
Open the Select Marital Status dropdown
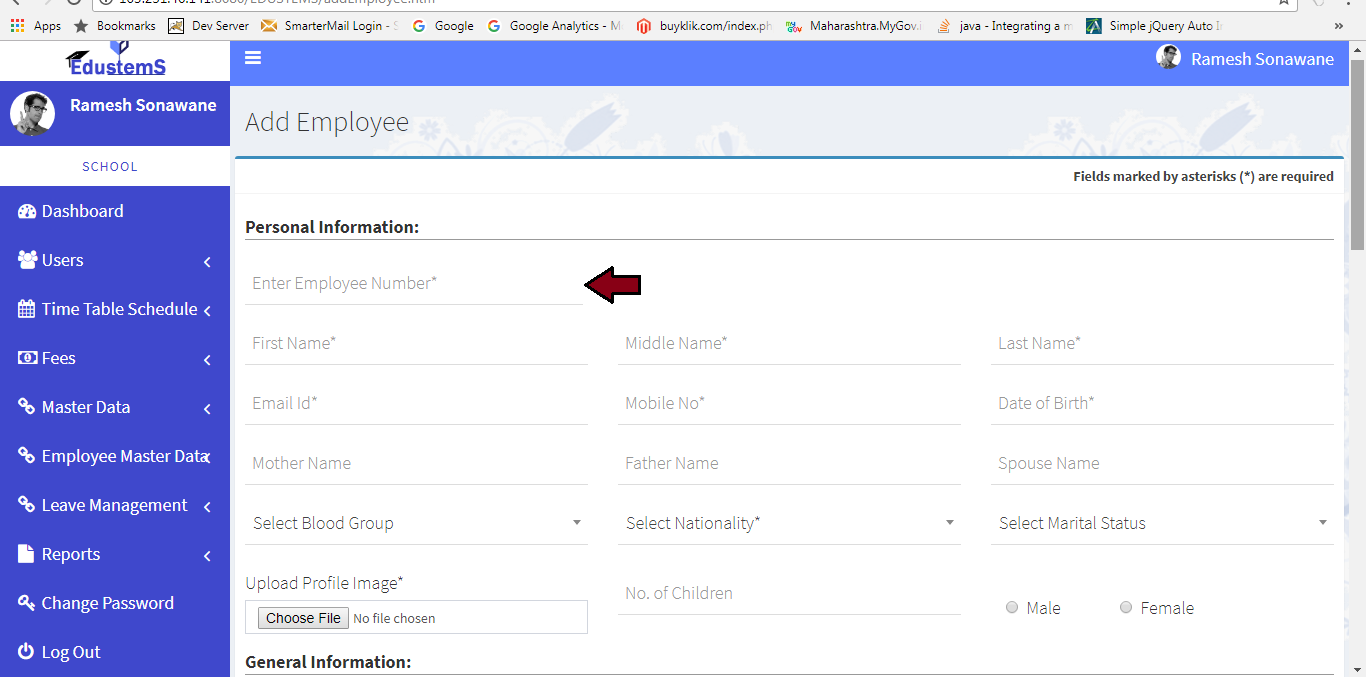[x=1162, y=523]
